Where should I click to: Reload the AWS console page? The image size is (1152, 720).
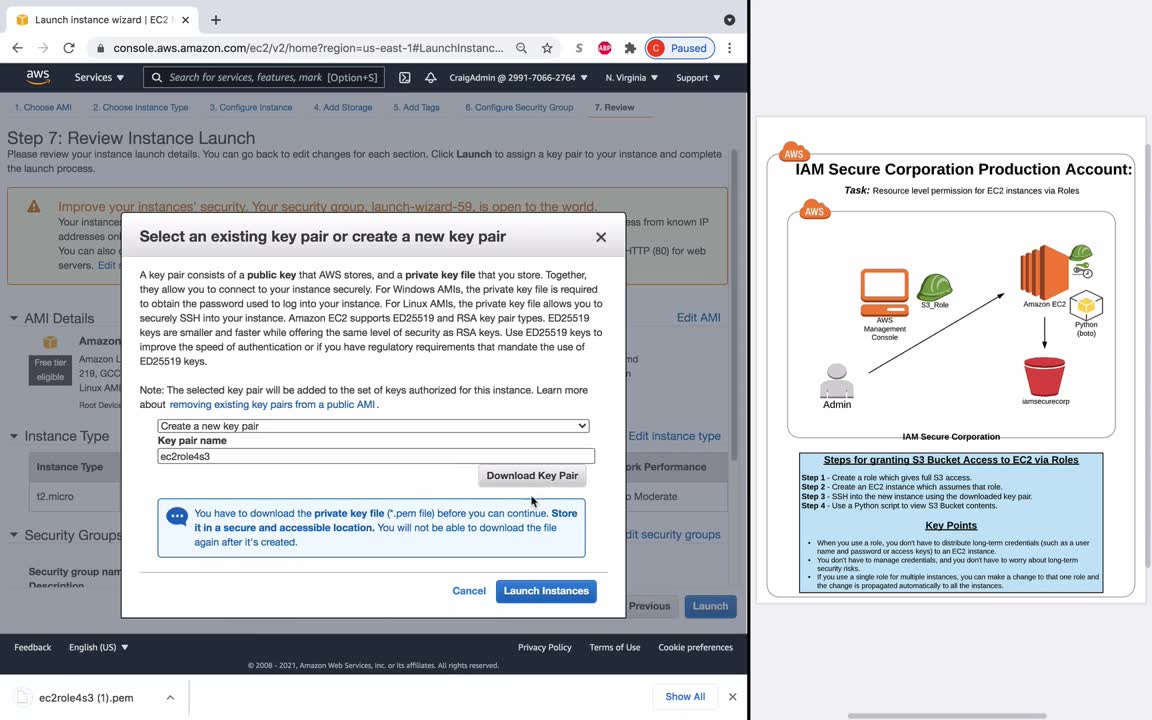pyautogui.click(x=69, y=48)
